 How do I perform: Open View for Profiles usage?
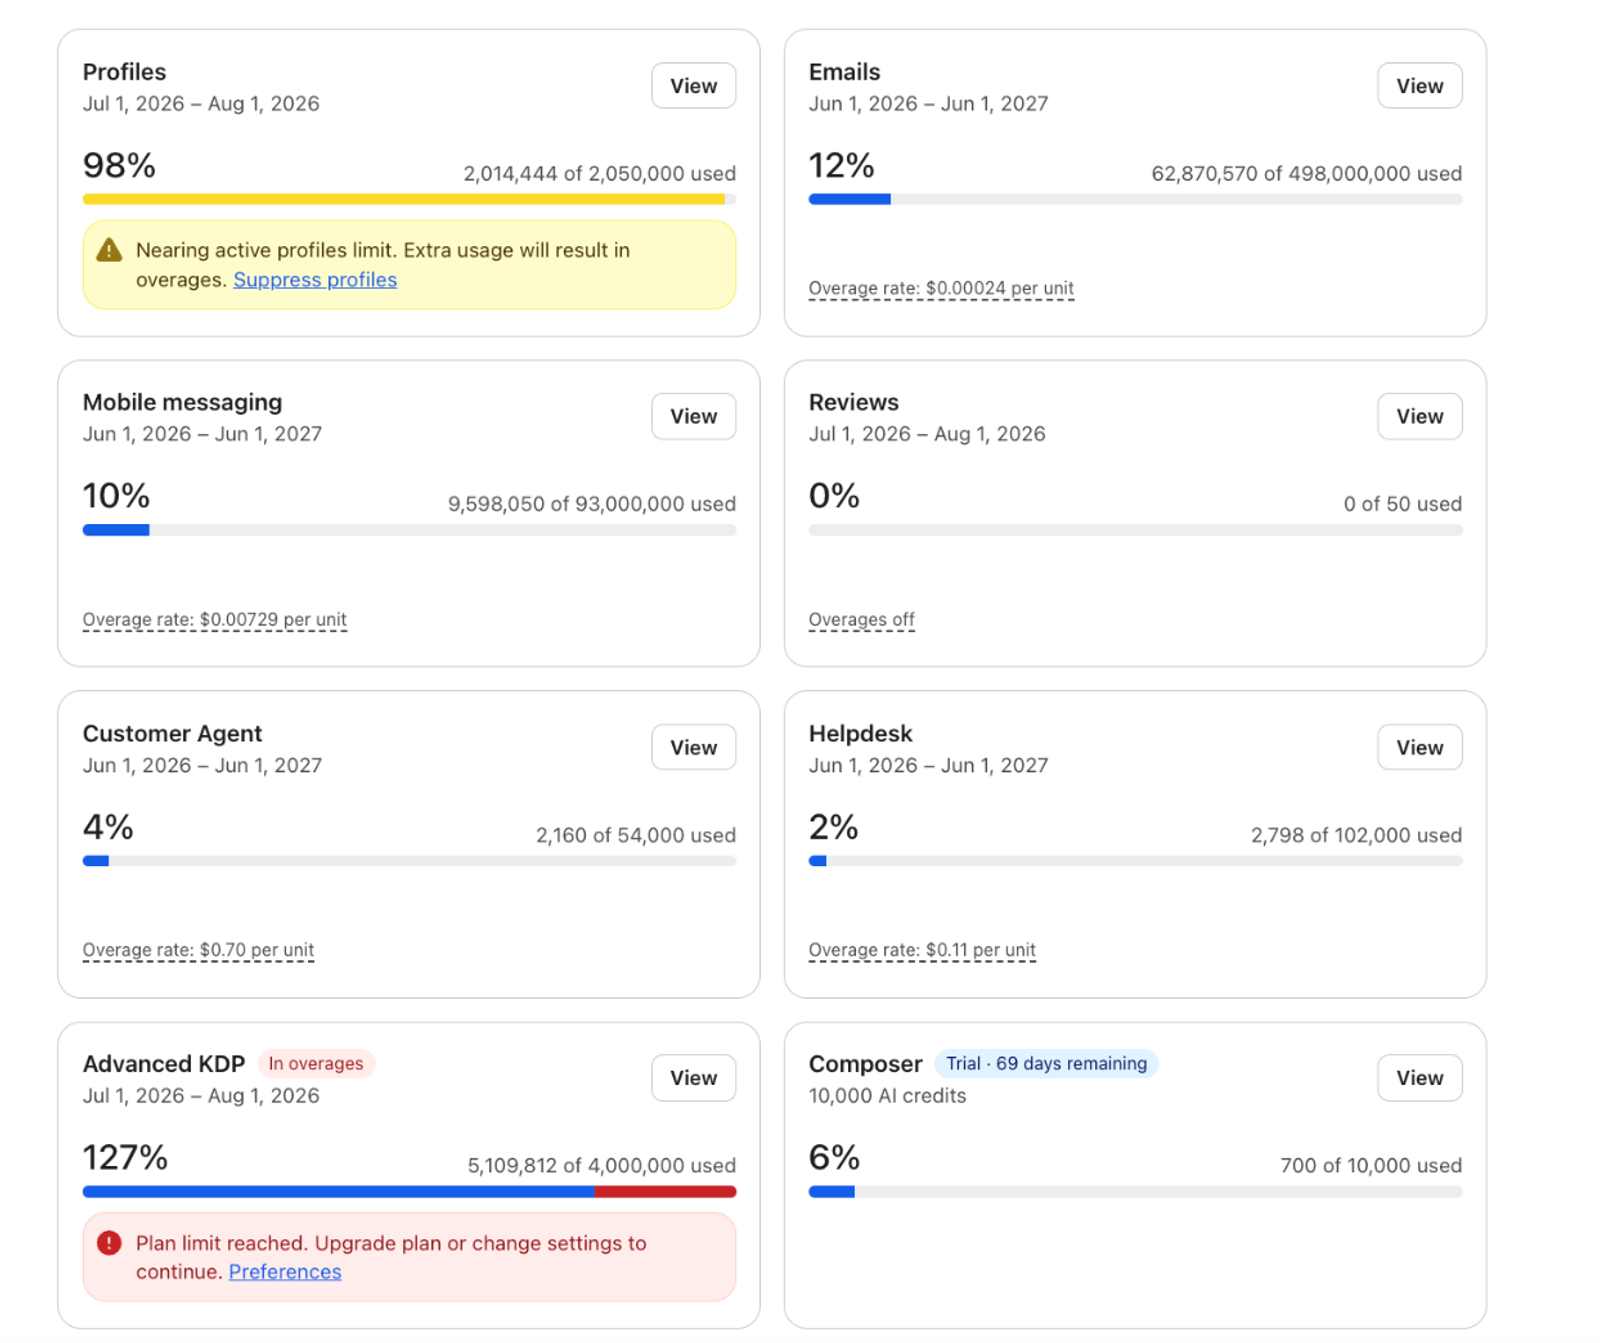(x=693, y=86)
